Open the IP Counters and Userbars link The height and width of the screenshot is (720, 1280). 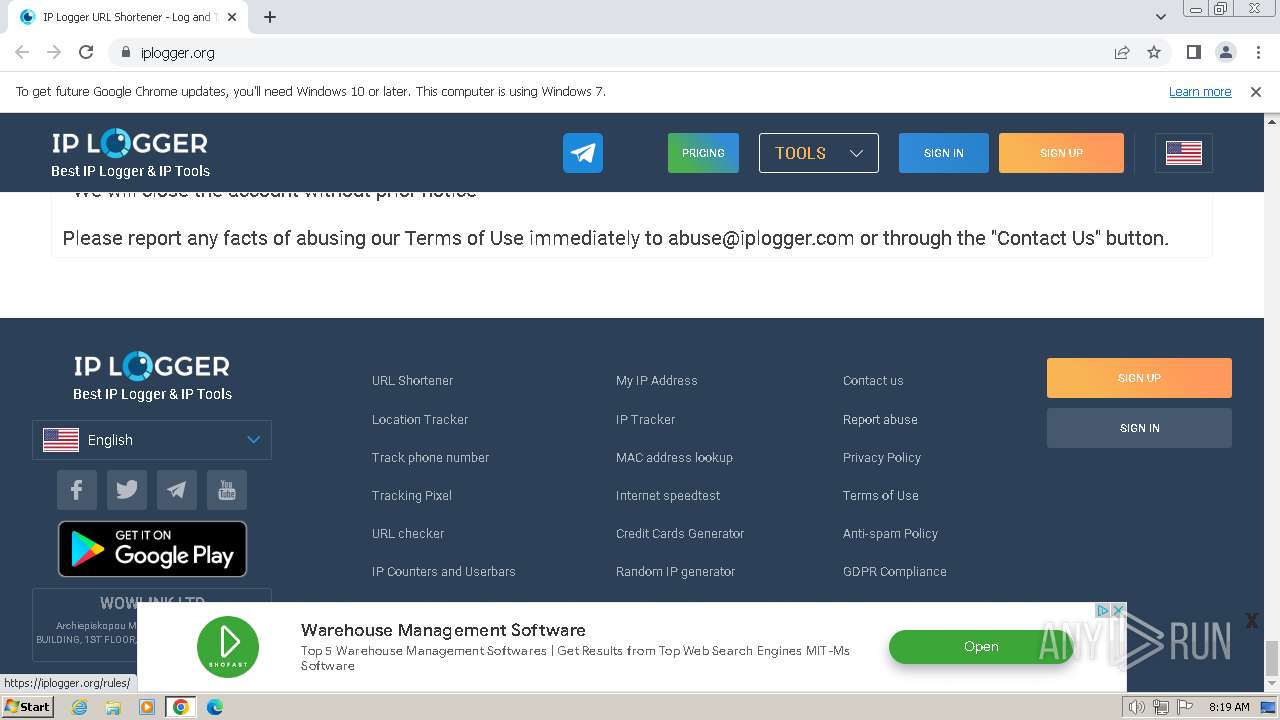[x=444, y=572]
